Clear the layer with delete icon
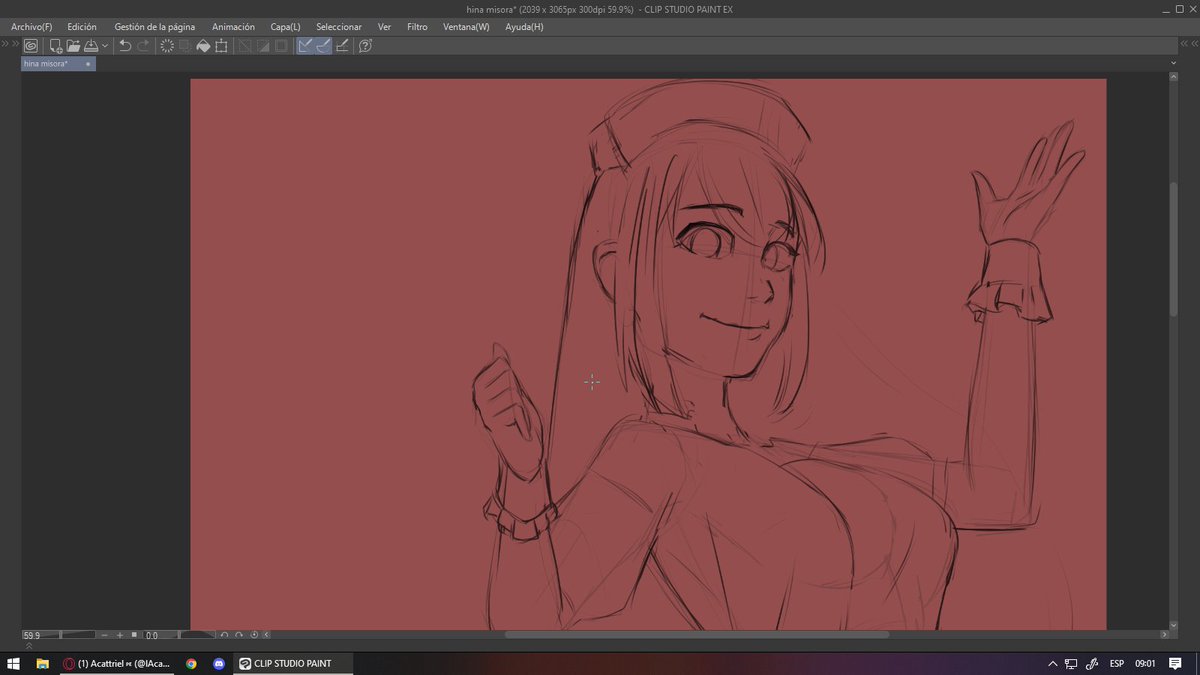Image resolution: width=1200 pixels, height=675 pixels. point(167,46)
